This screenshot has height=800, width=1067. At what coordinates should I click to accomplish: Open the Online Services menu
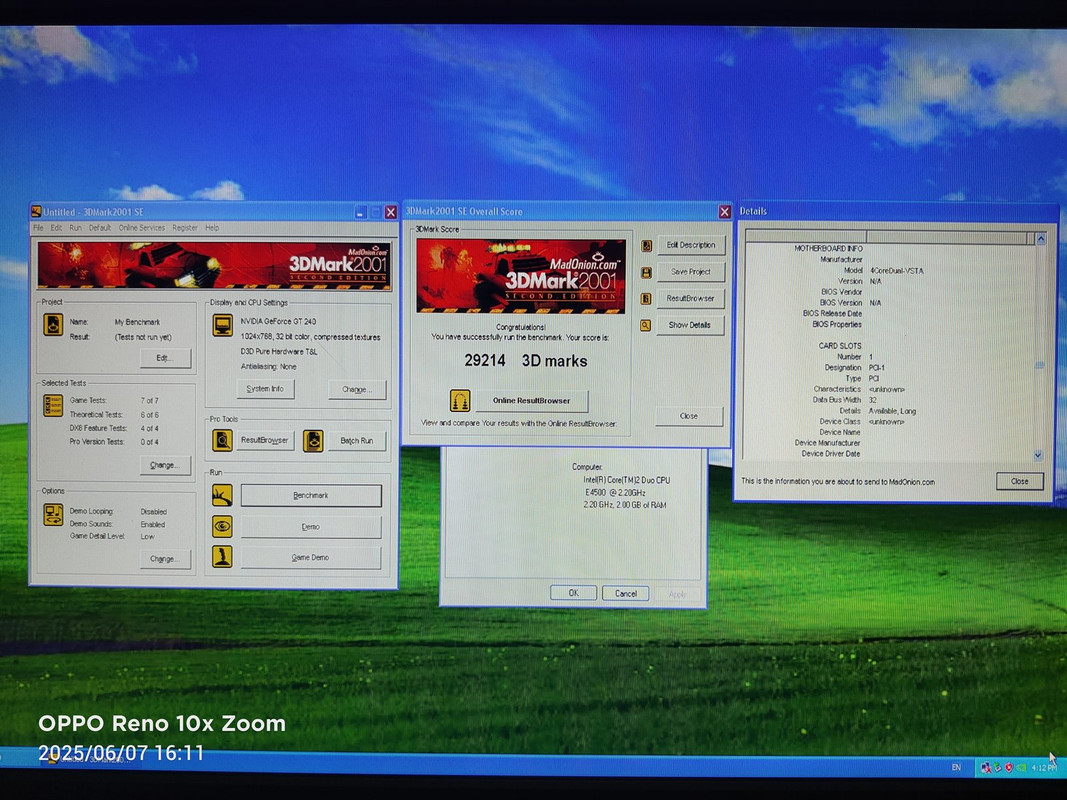[x=142, y=228]
